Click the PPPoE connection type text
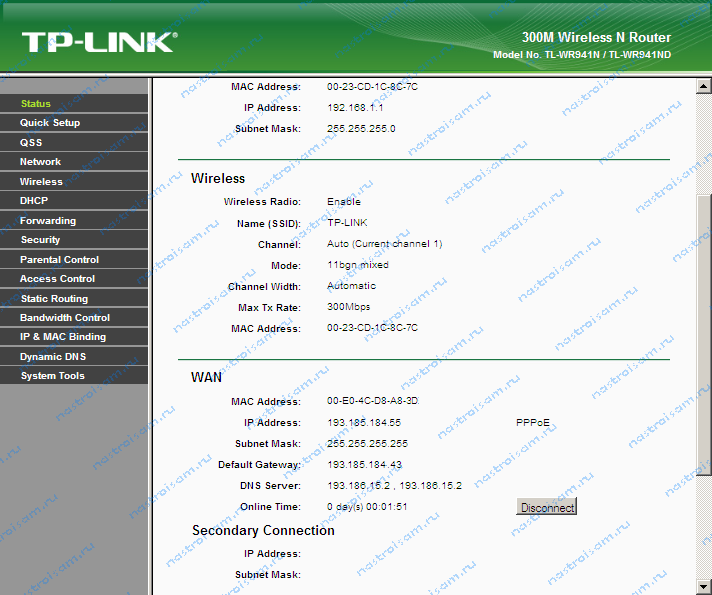 tap(533, 422)
